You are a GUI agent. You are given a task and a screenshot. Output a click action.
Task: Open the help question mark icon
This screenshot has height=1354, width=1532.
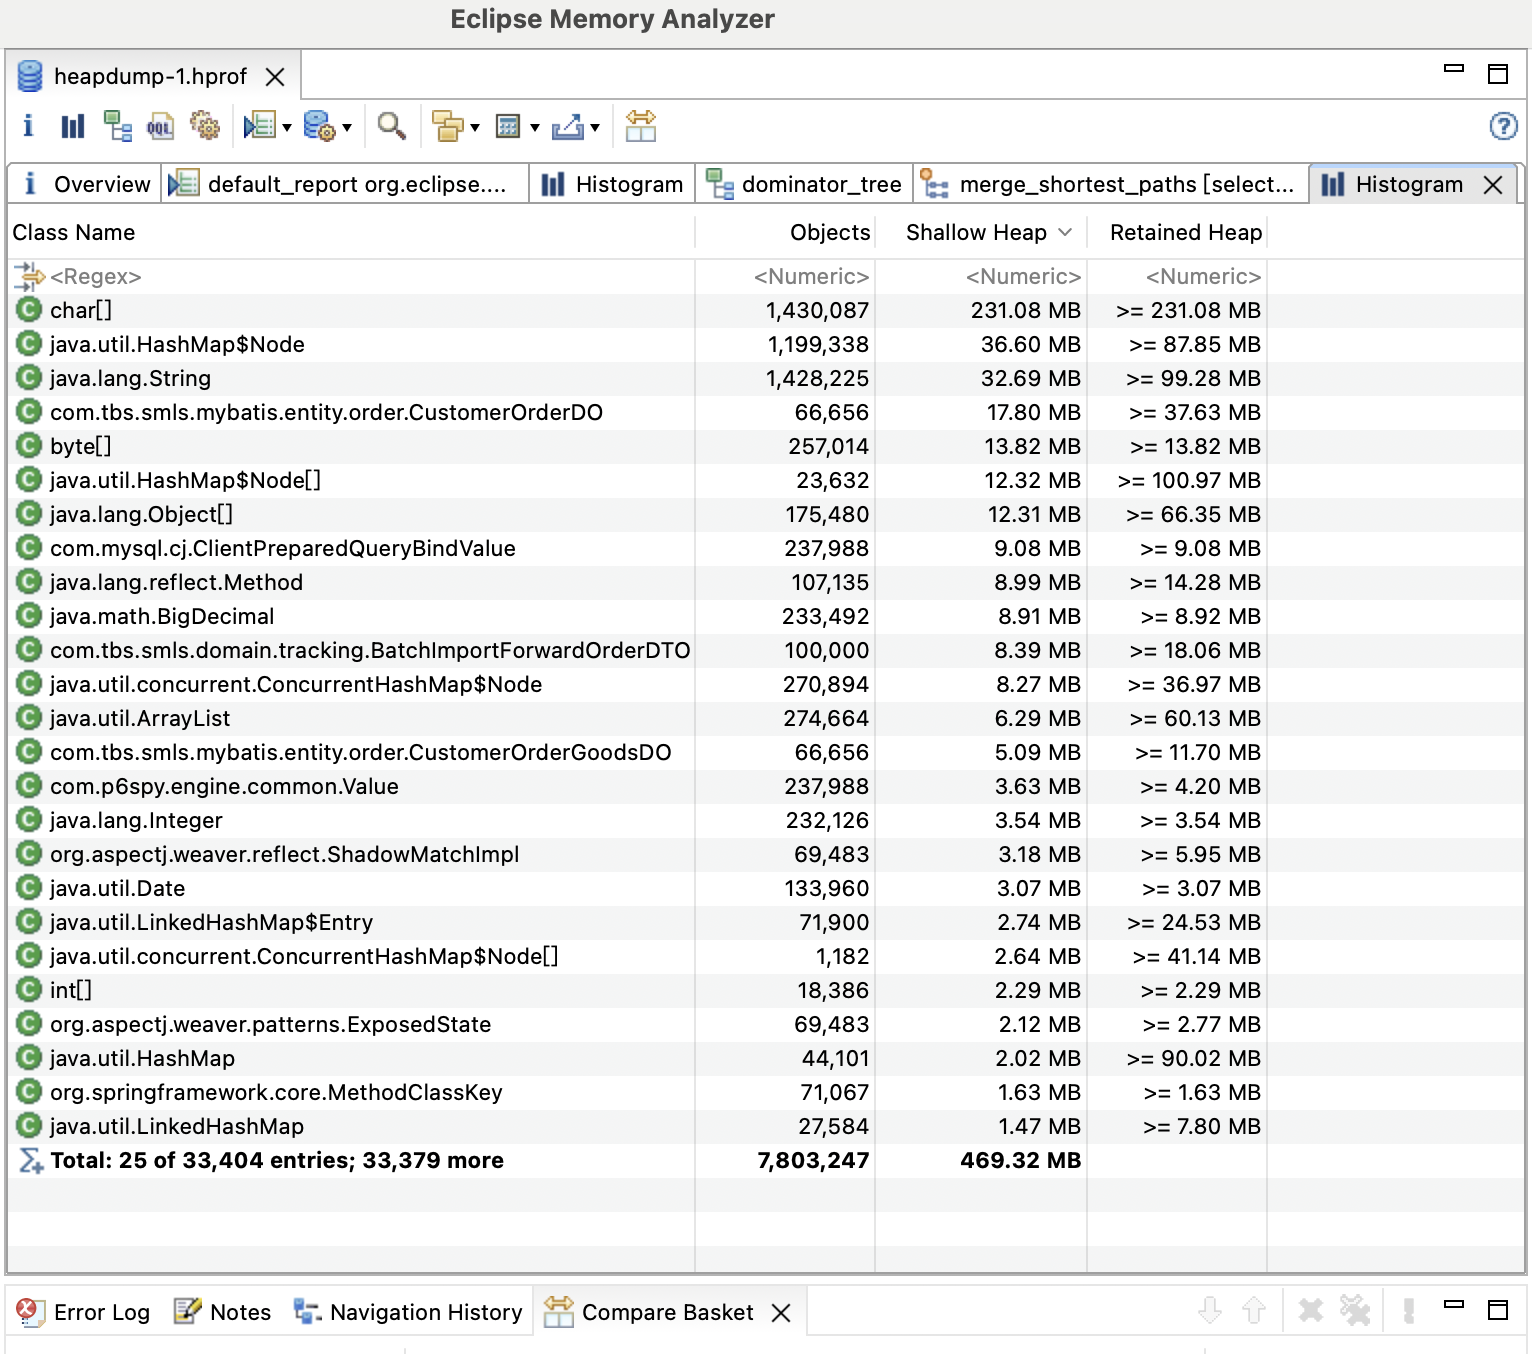tap(1503, 126)
